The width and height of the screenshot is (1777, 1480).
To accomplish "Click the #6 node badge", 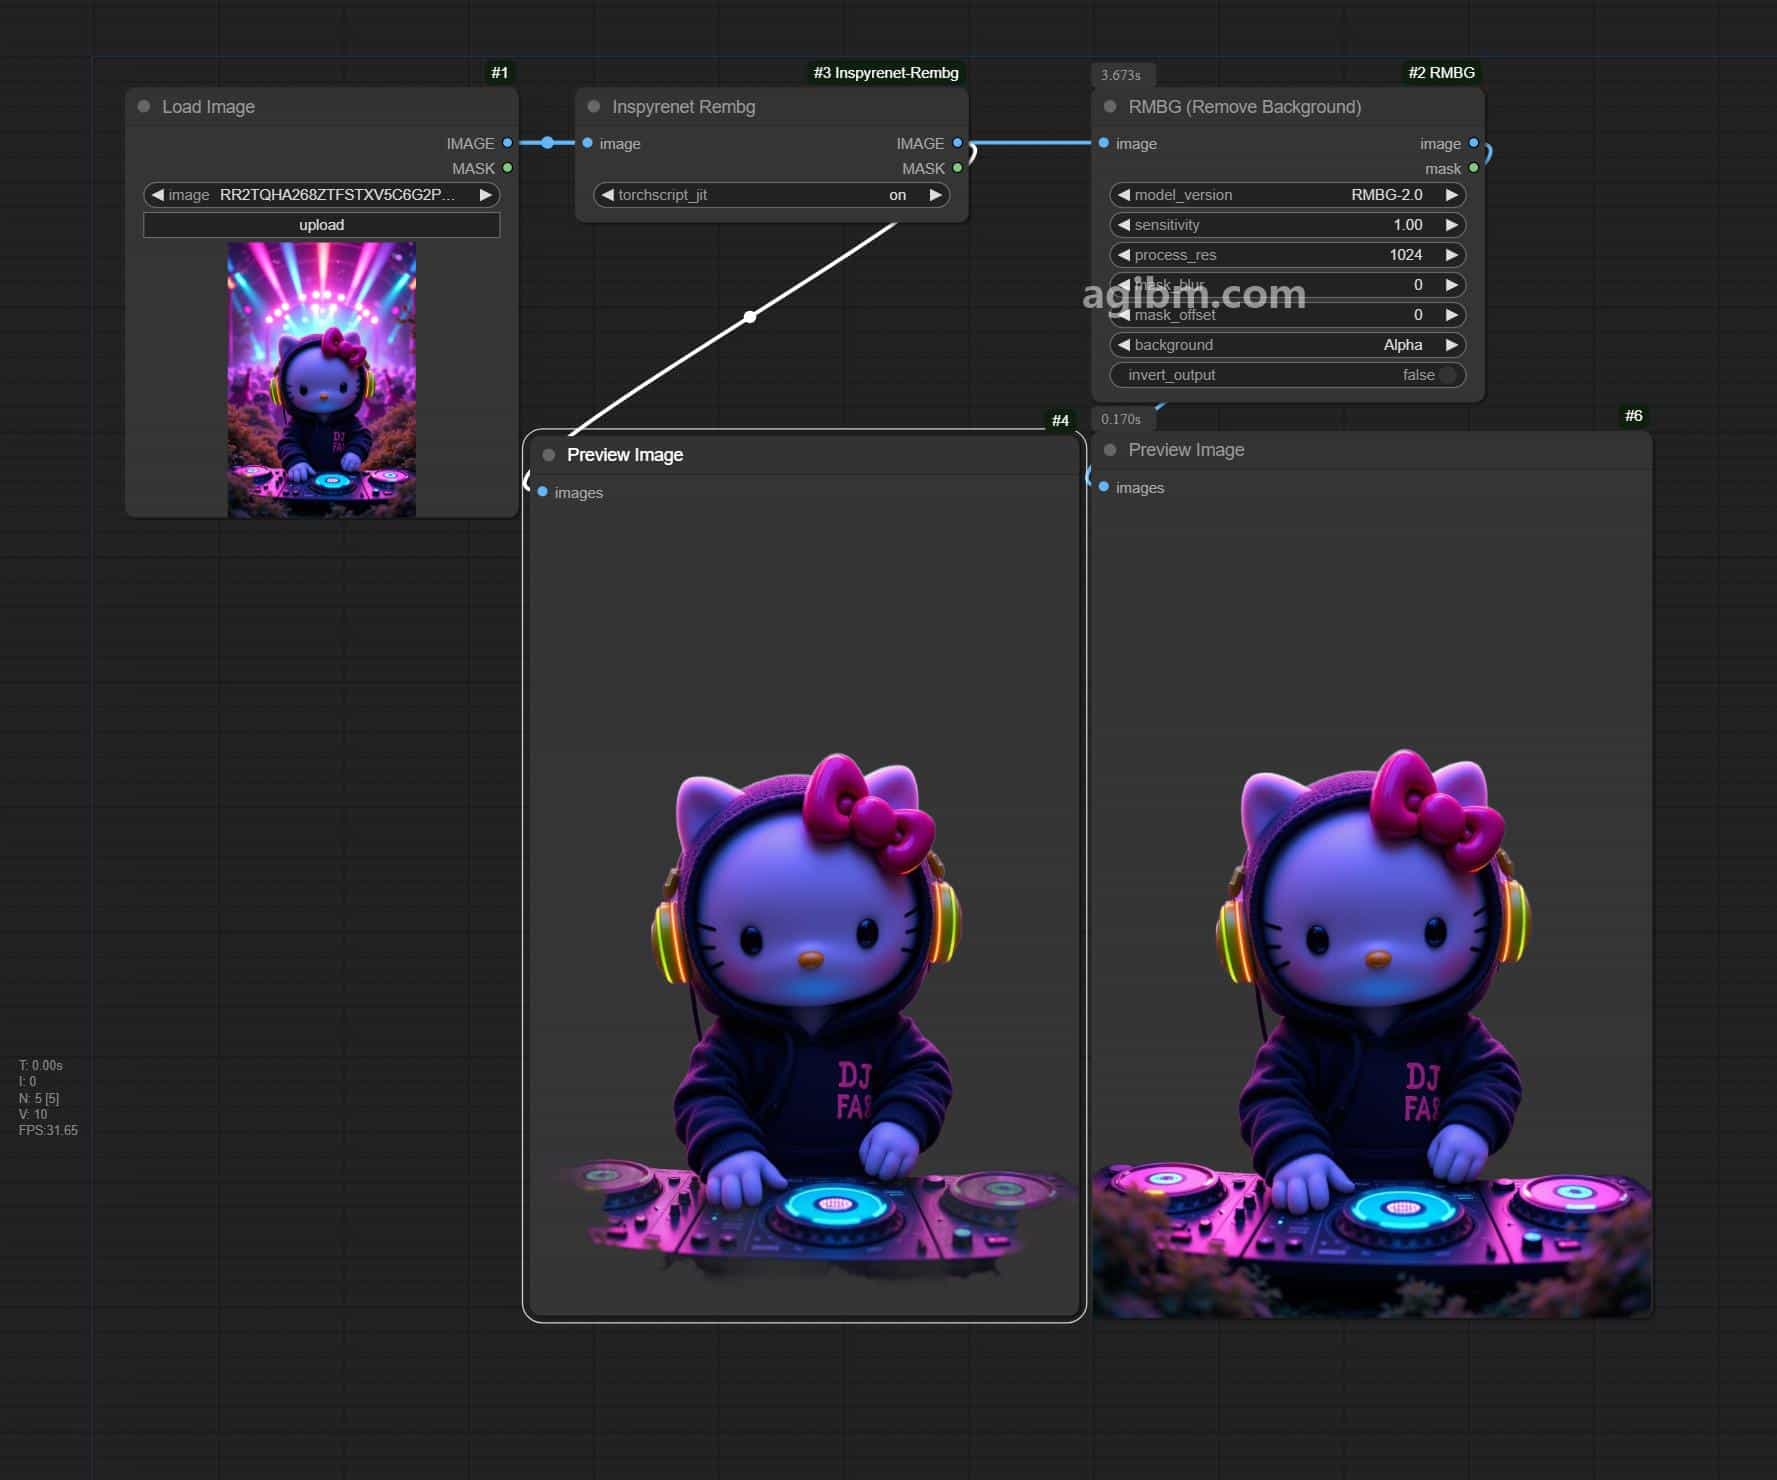I will click(1633, 415).
